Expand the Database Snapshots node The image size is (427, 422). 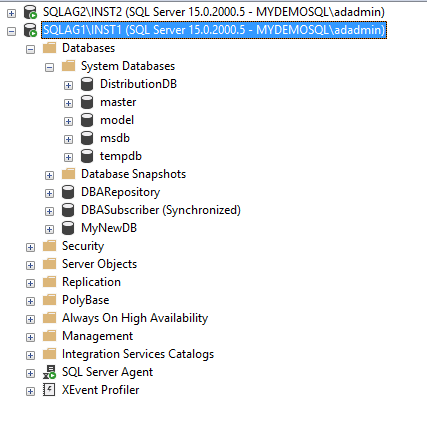coord(49,175)
